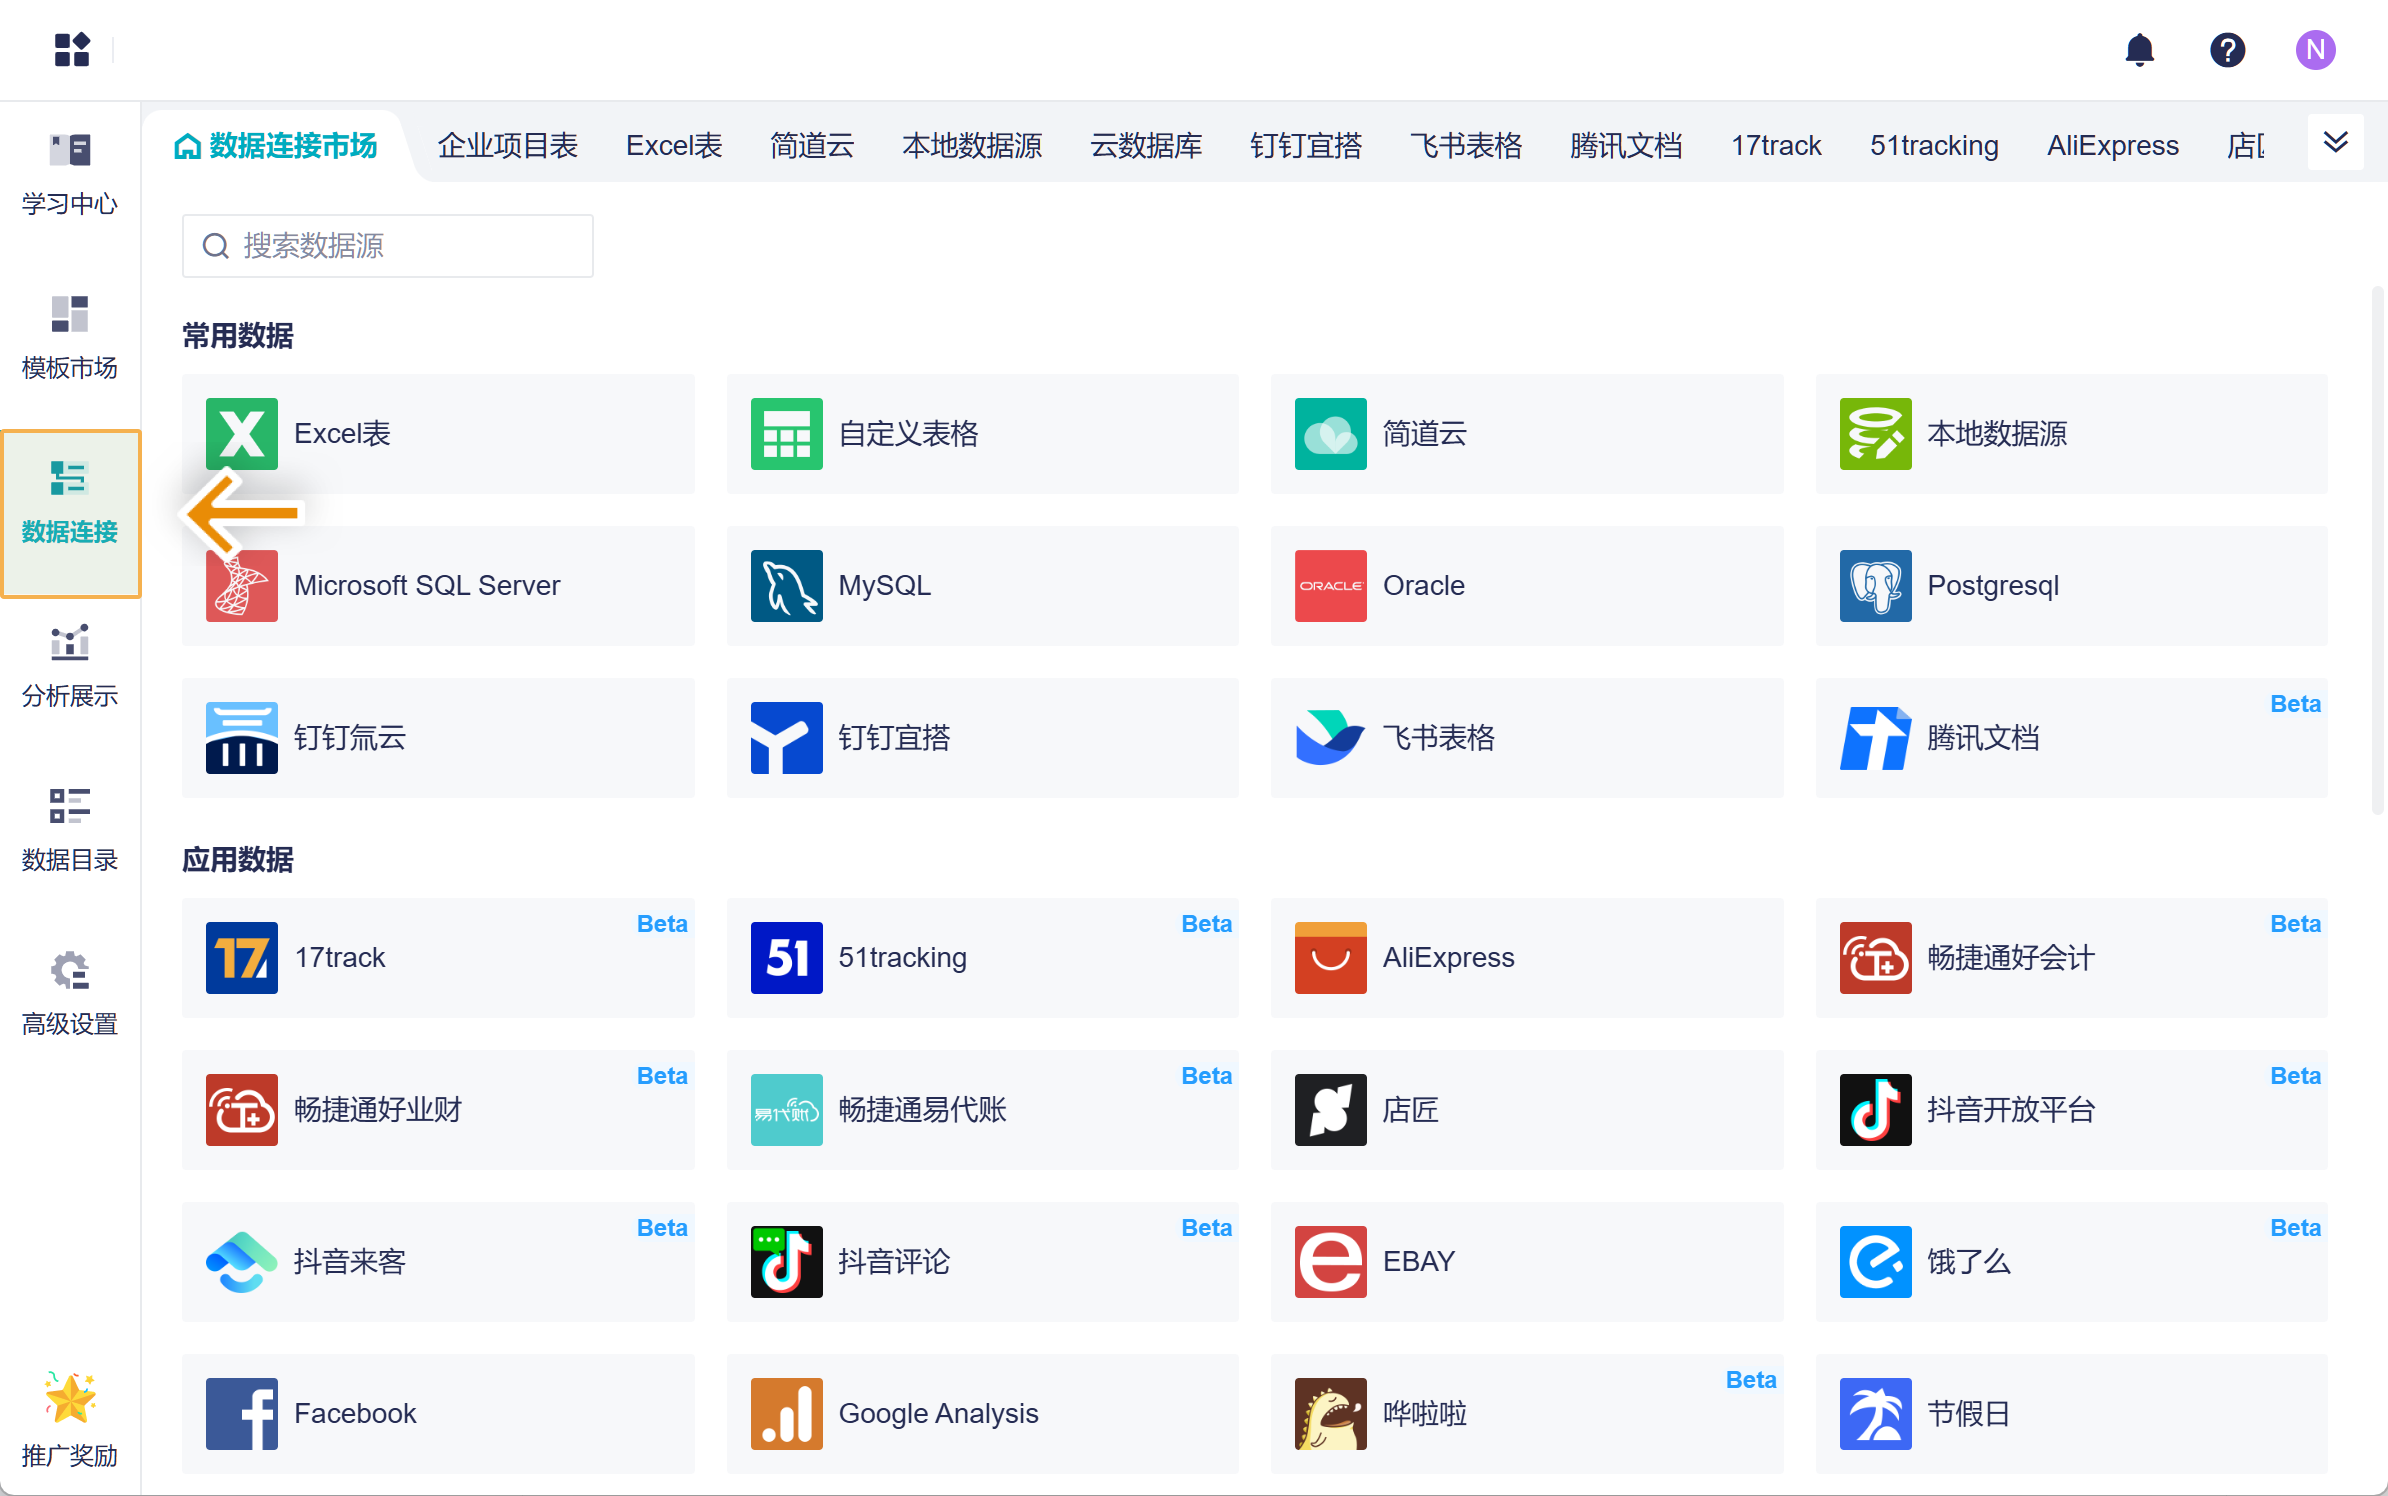Pick the 抖音开放平台 data source card

click(2071, 1110)
